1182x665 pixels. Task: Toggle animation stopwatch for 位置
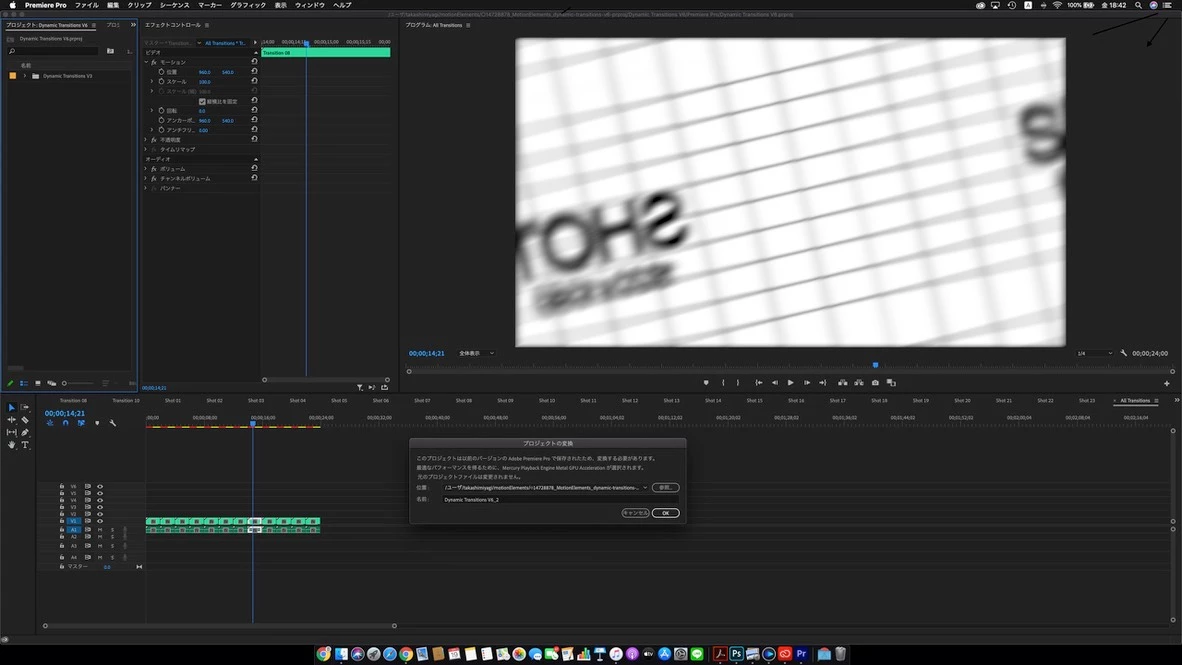[161, 72]
